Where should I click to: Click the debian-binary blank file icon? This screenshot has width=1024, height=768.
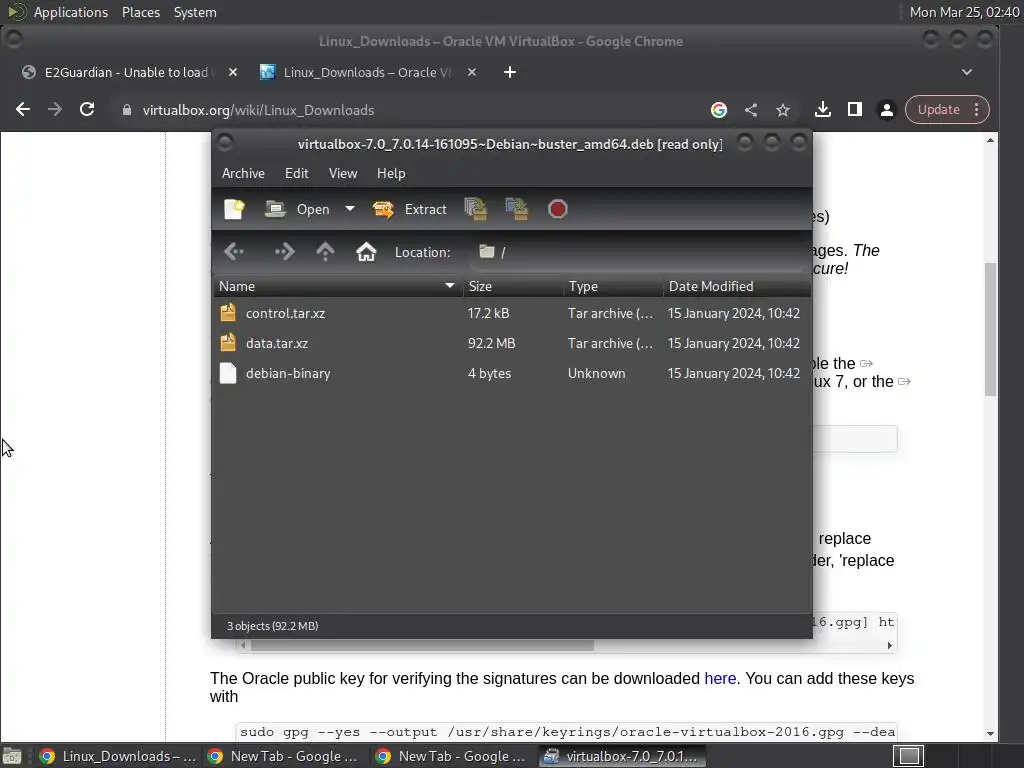(228, 373)
